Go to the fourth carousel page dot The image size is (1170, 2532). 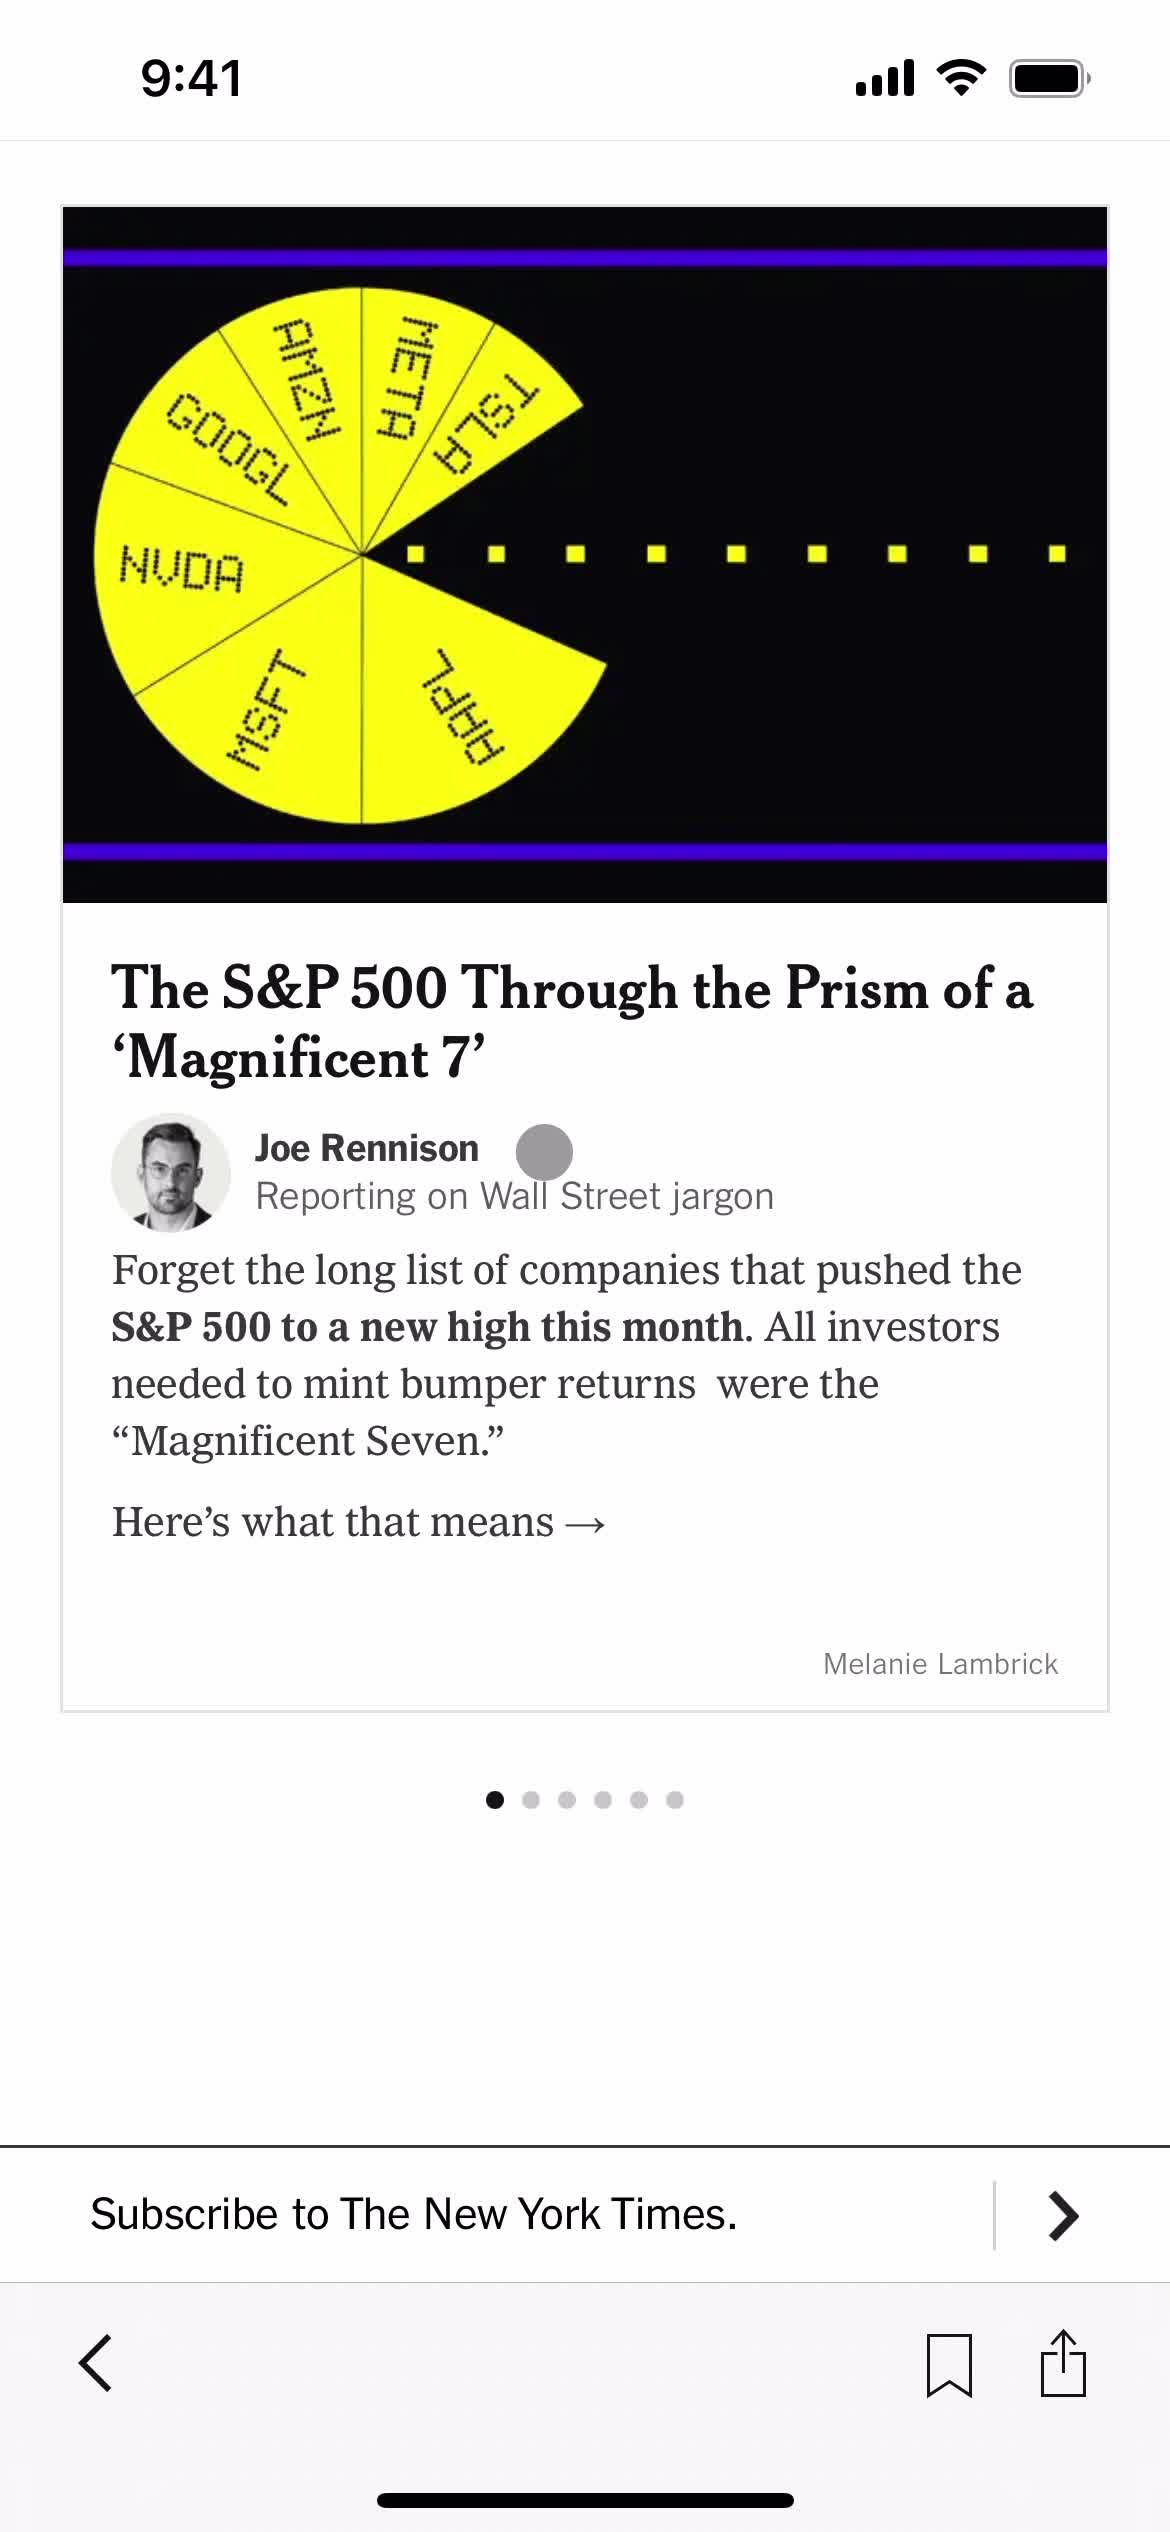[x=603, y=1800]
